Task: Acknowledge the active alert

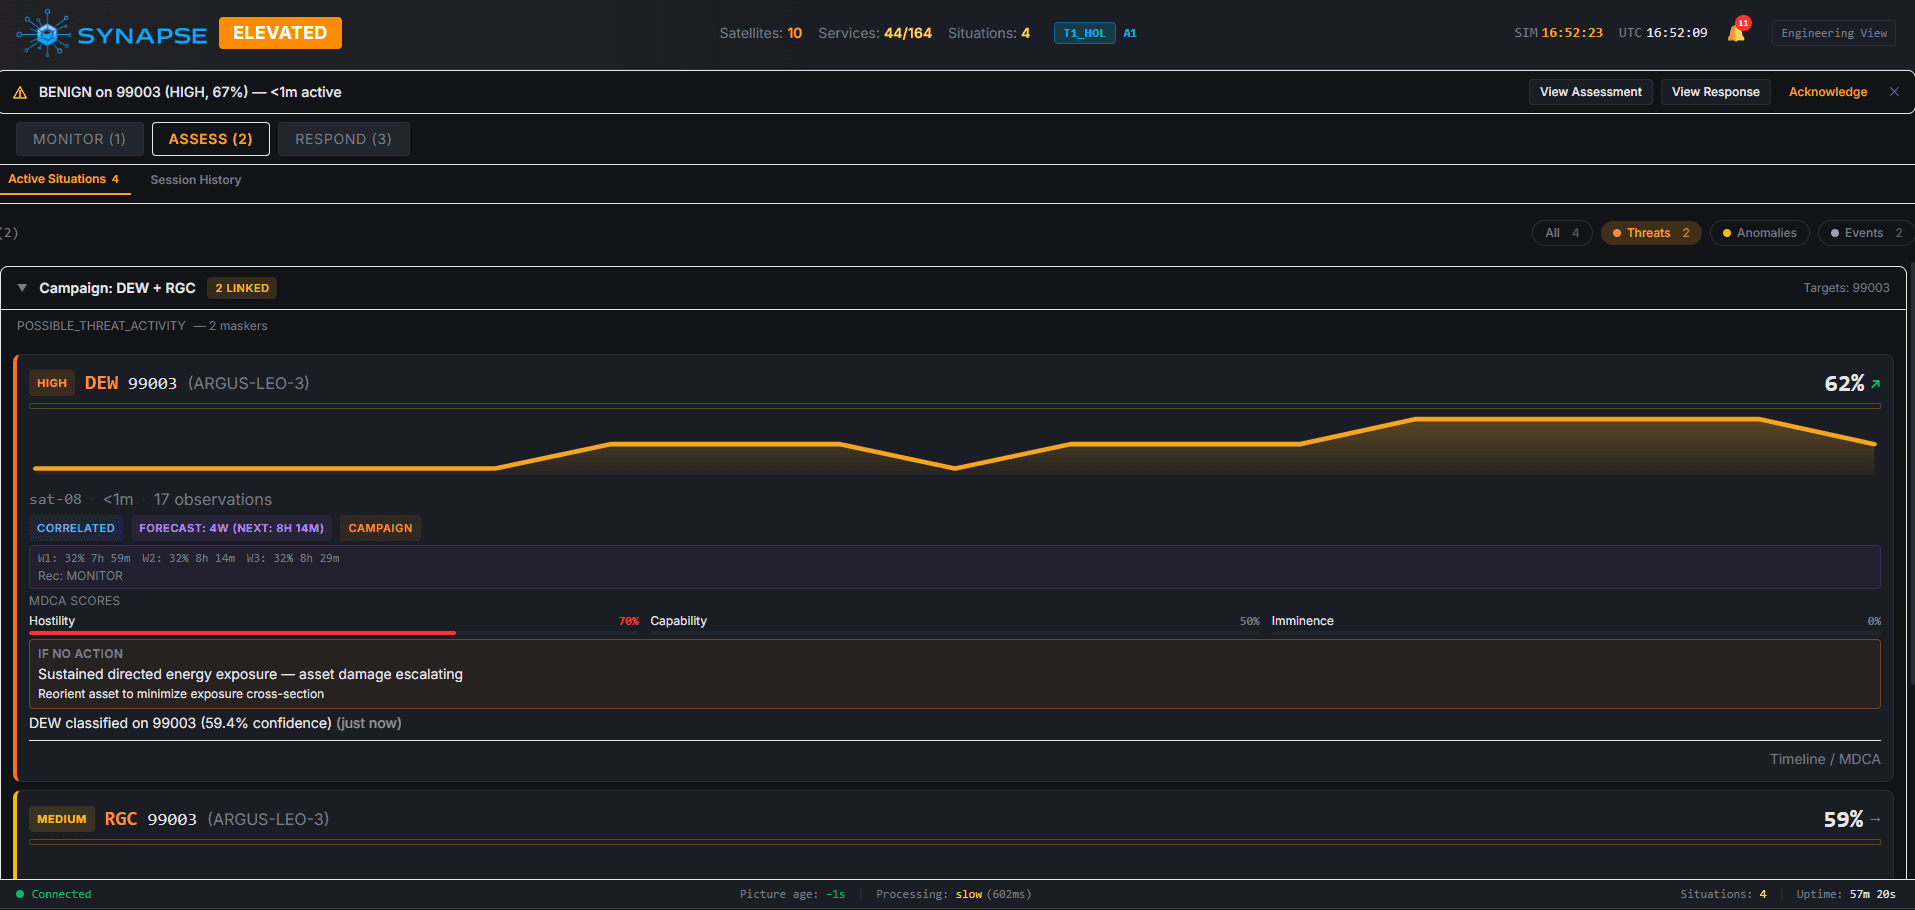Action: coord(1827,92)
